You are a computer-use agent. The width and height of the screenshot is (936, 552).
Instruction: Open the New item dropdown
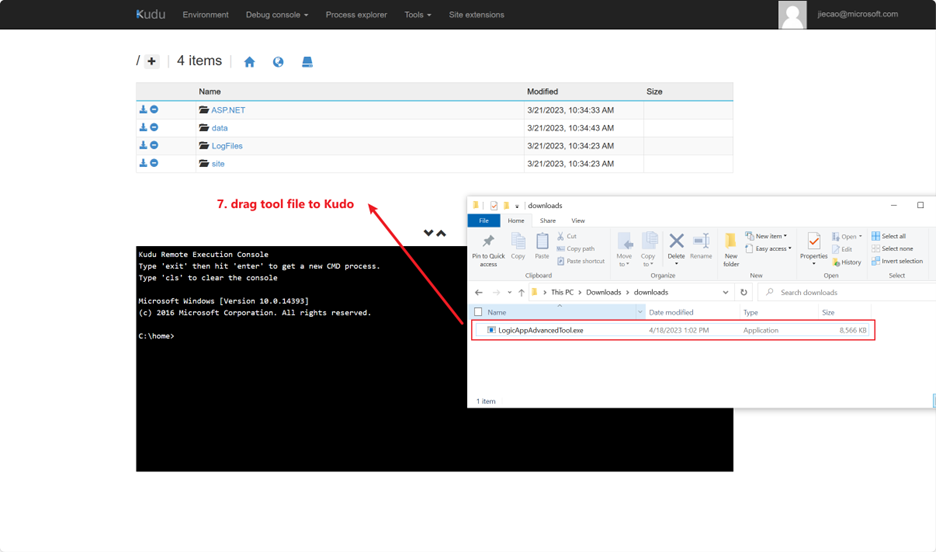tap(766, 236)
